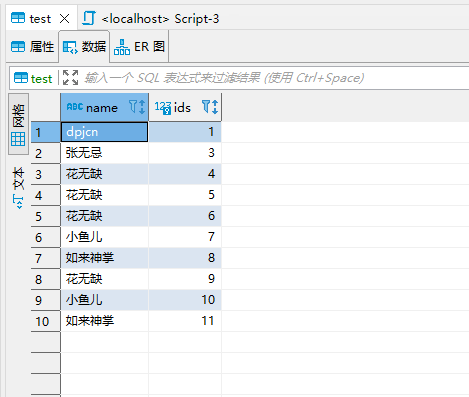Select the name column header

click(x=104, y=107)
